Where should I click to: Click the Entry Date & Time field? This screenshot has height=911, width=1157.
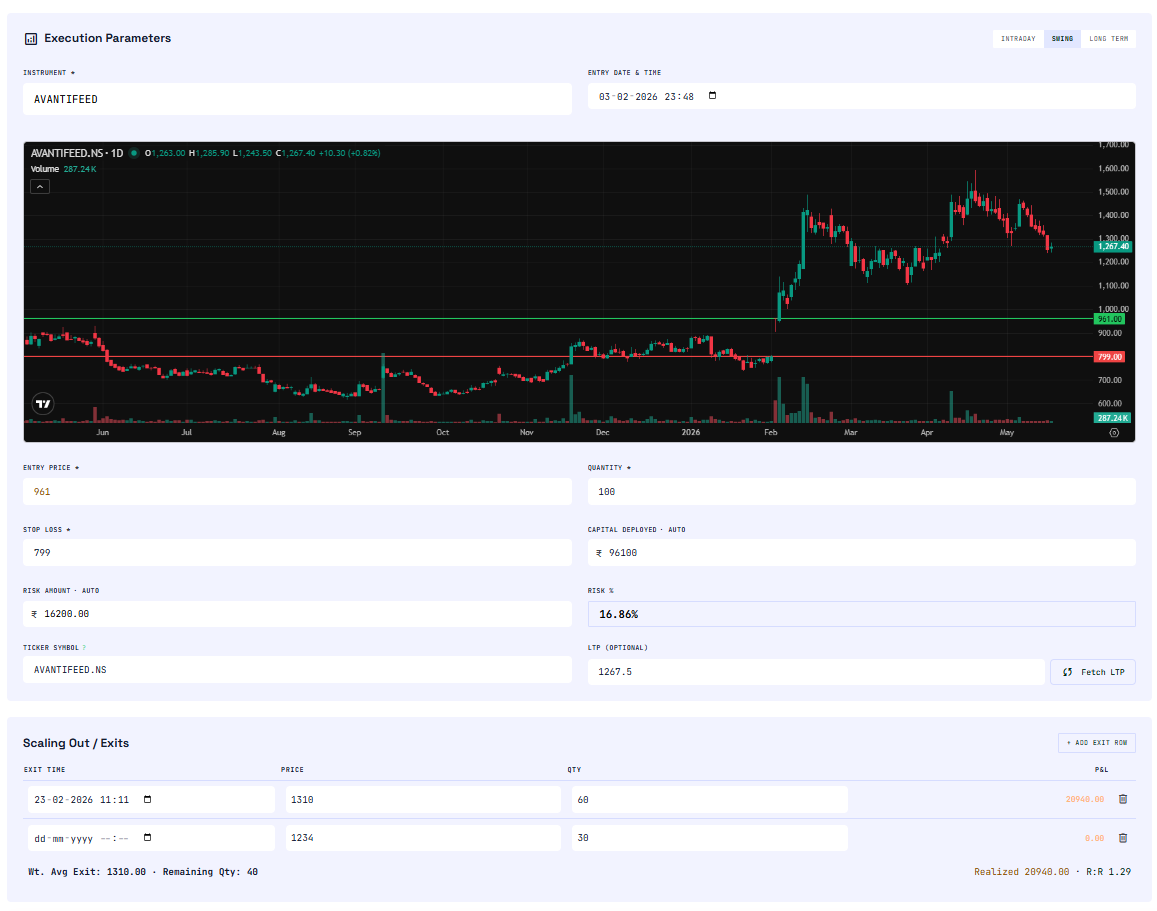(861, 97)
